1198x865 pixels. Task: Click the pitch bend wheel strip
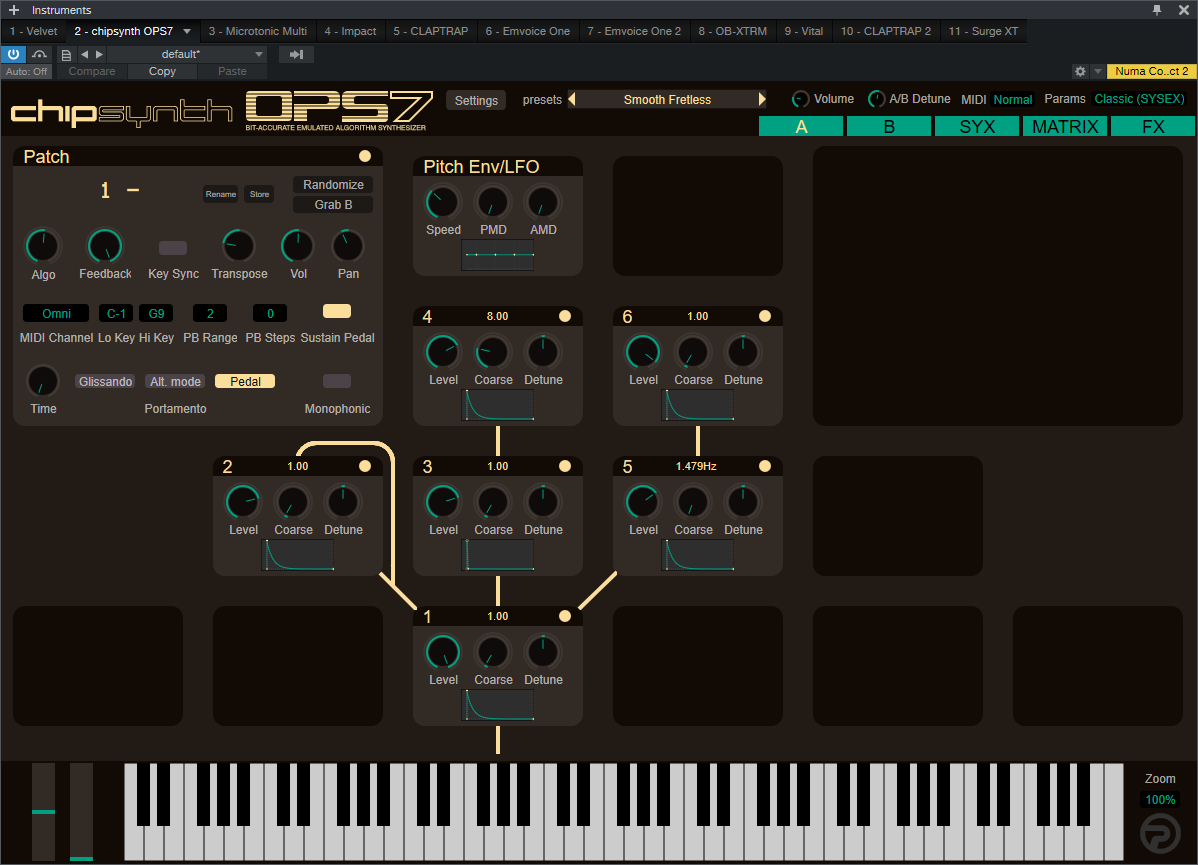[43, 812]
